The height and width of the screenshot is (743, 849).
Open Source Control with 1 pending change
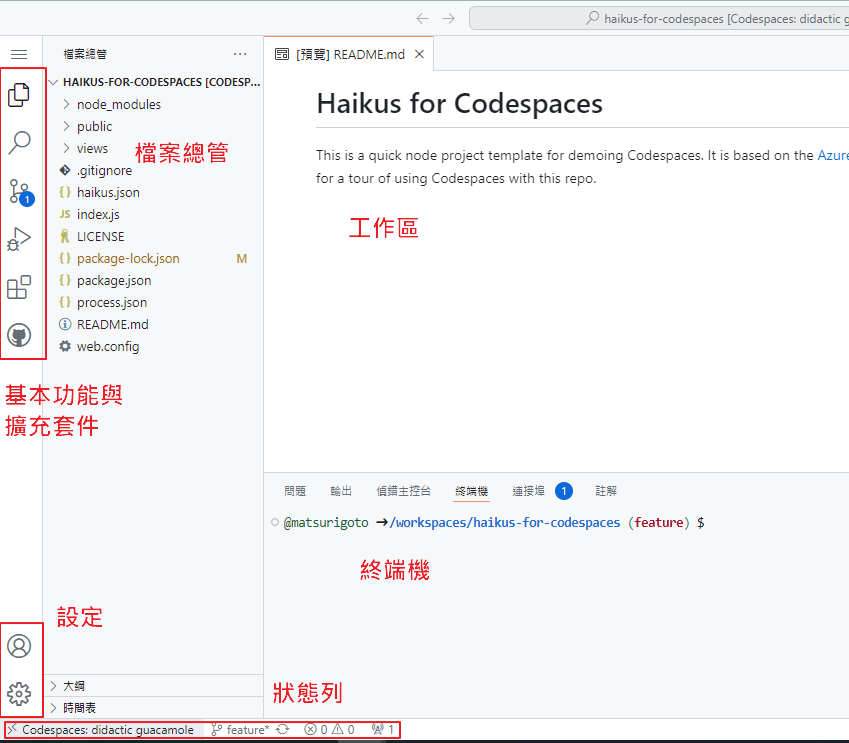tap(21, 192)
